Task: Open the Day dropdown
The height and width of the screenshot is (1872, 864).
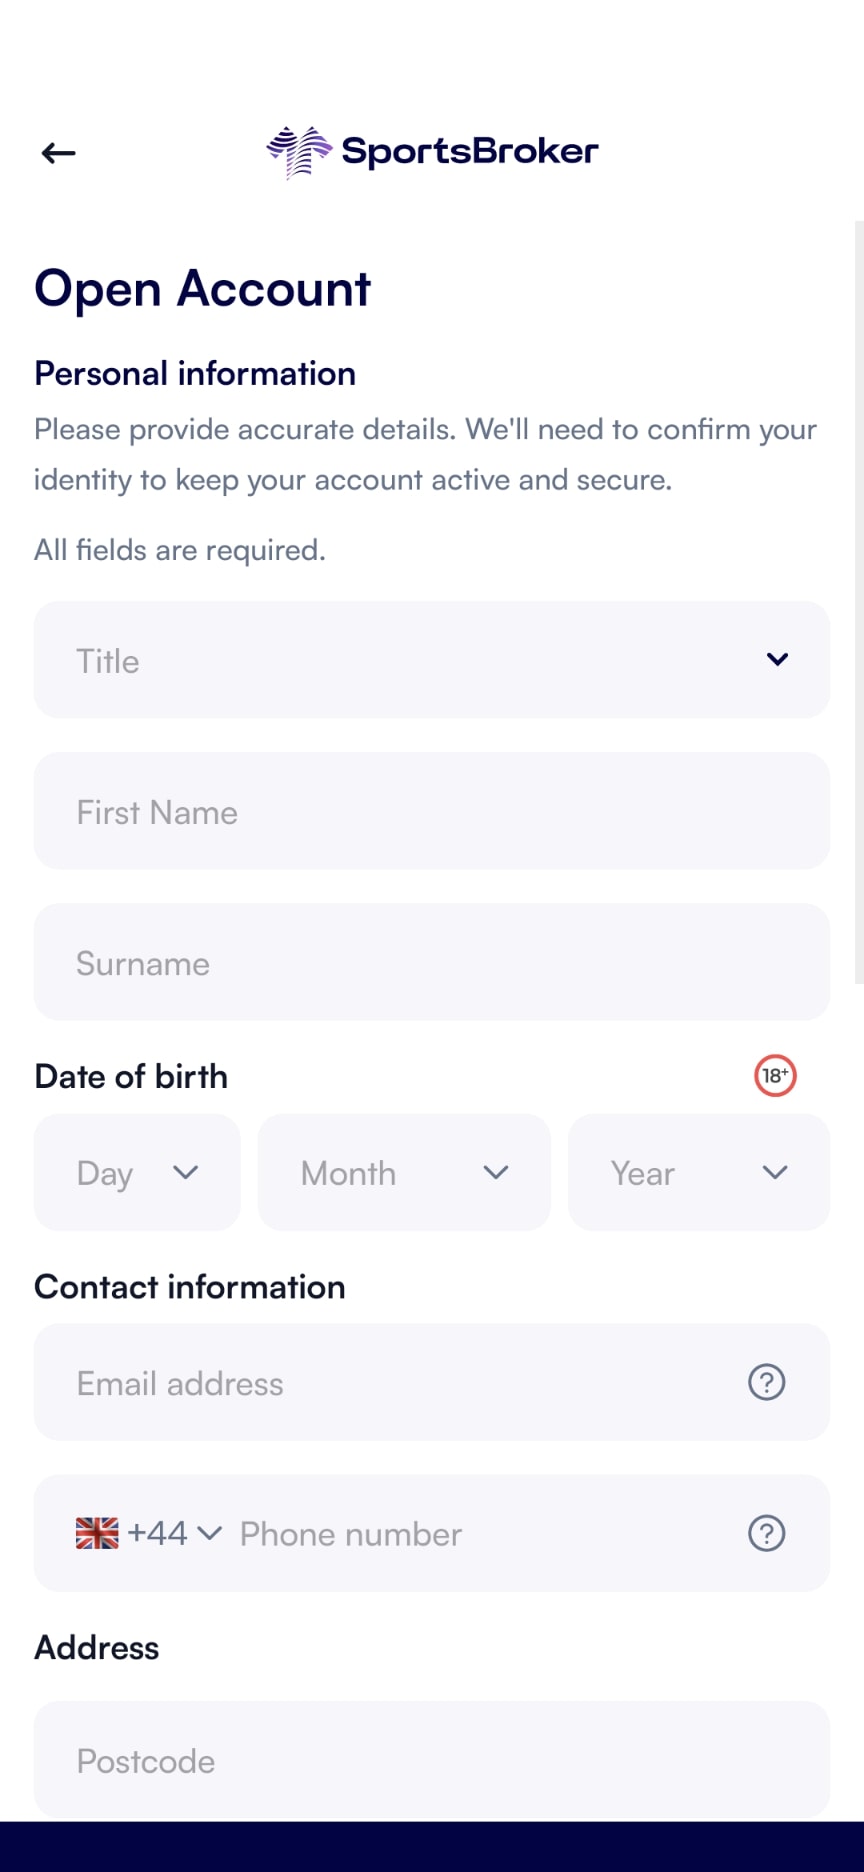Action: [x=137, y=1172]
